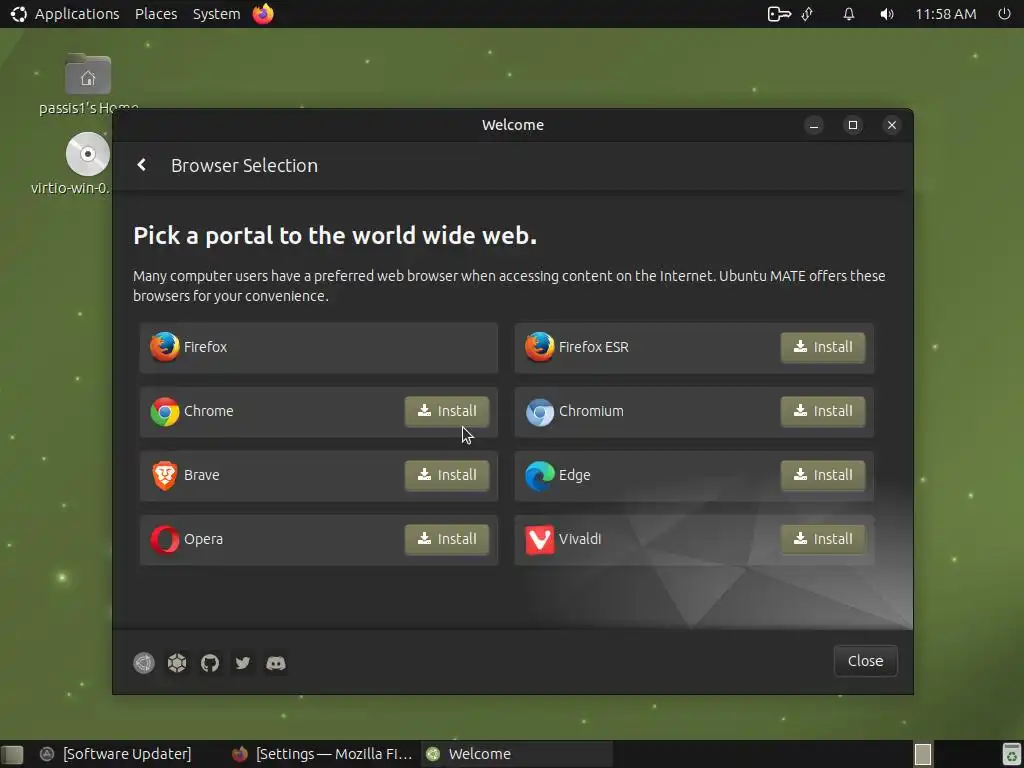1024x768 pixels.
Task: Select the Welcome taskbar entry
Action: [517, 754]
